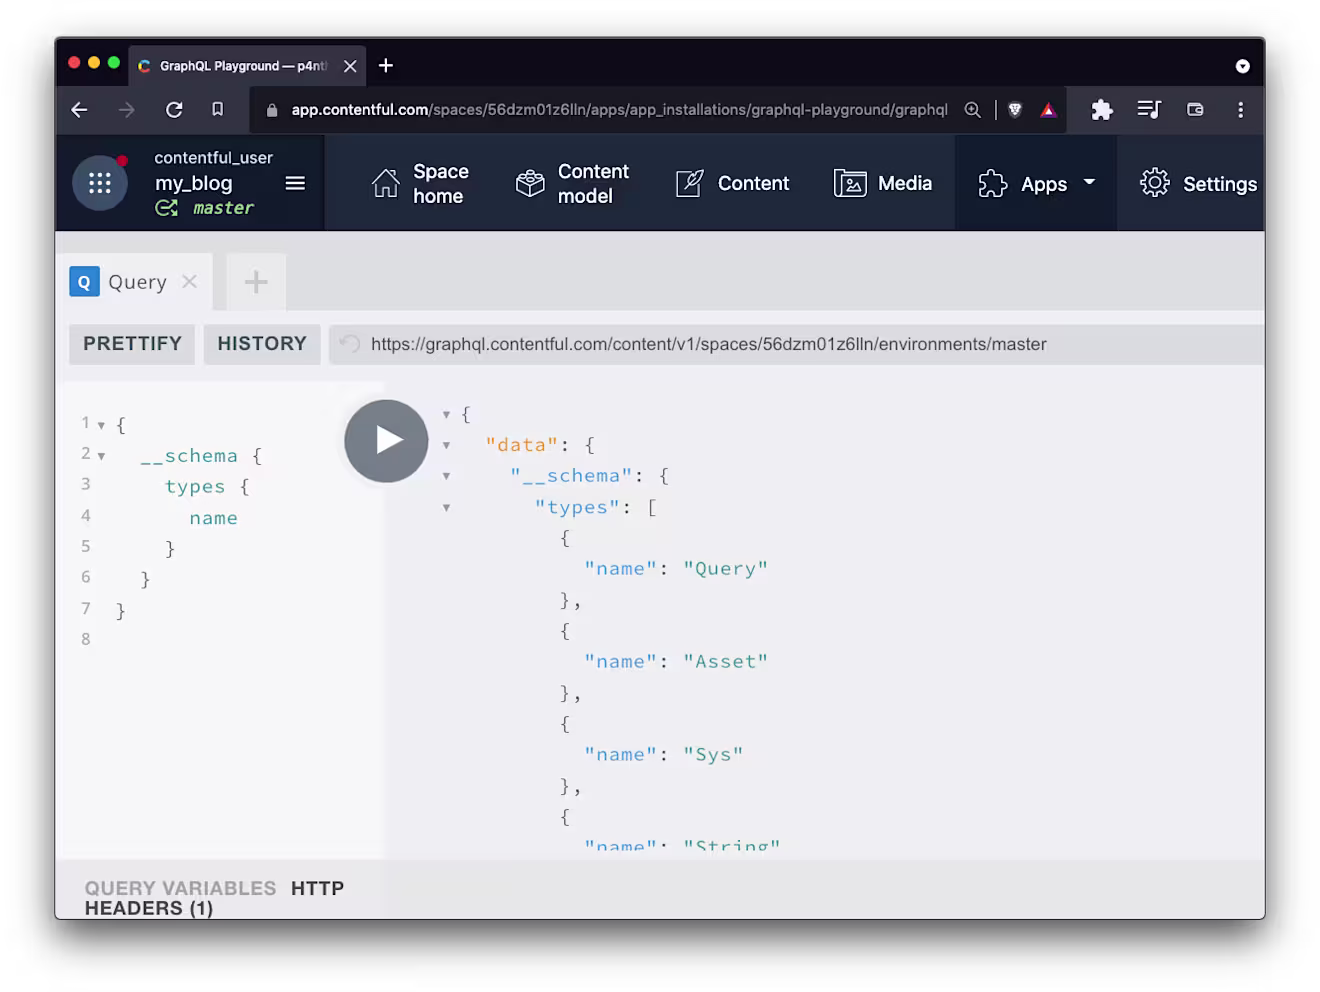The image size is (1320, 992).
Task: Click the PRETTIFY button
Action: [132, 344]
